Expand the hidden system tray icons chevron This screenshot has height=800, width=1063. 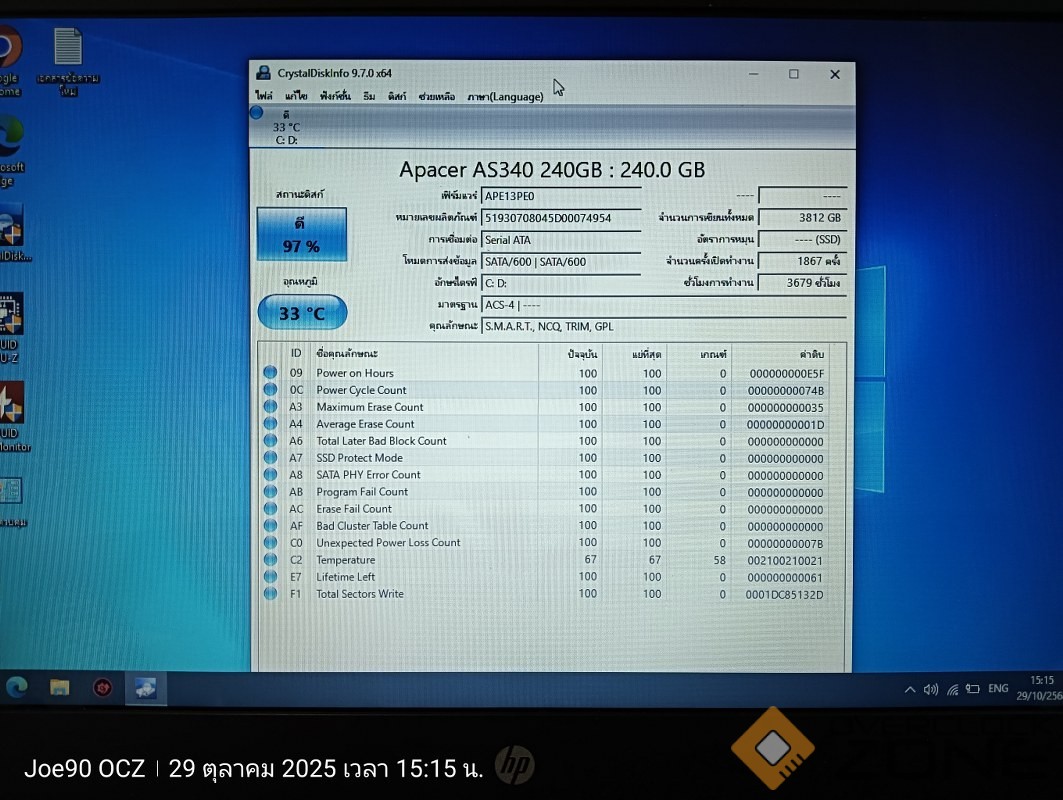pyautogui.click(x=910, y=689)
